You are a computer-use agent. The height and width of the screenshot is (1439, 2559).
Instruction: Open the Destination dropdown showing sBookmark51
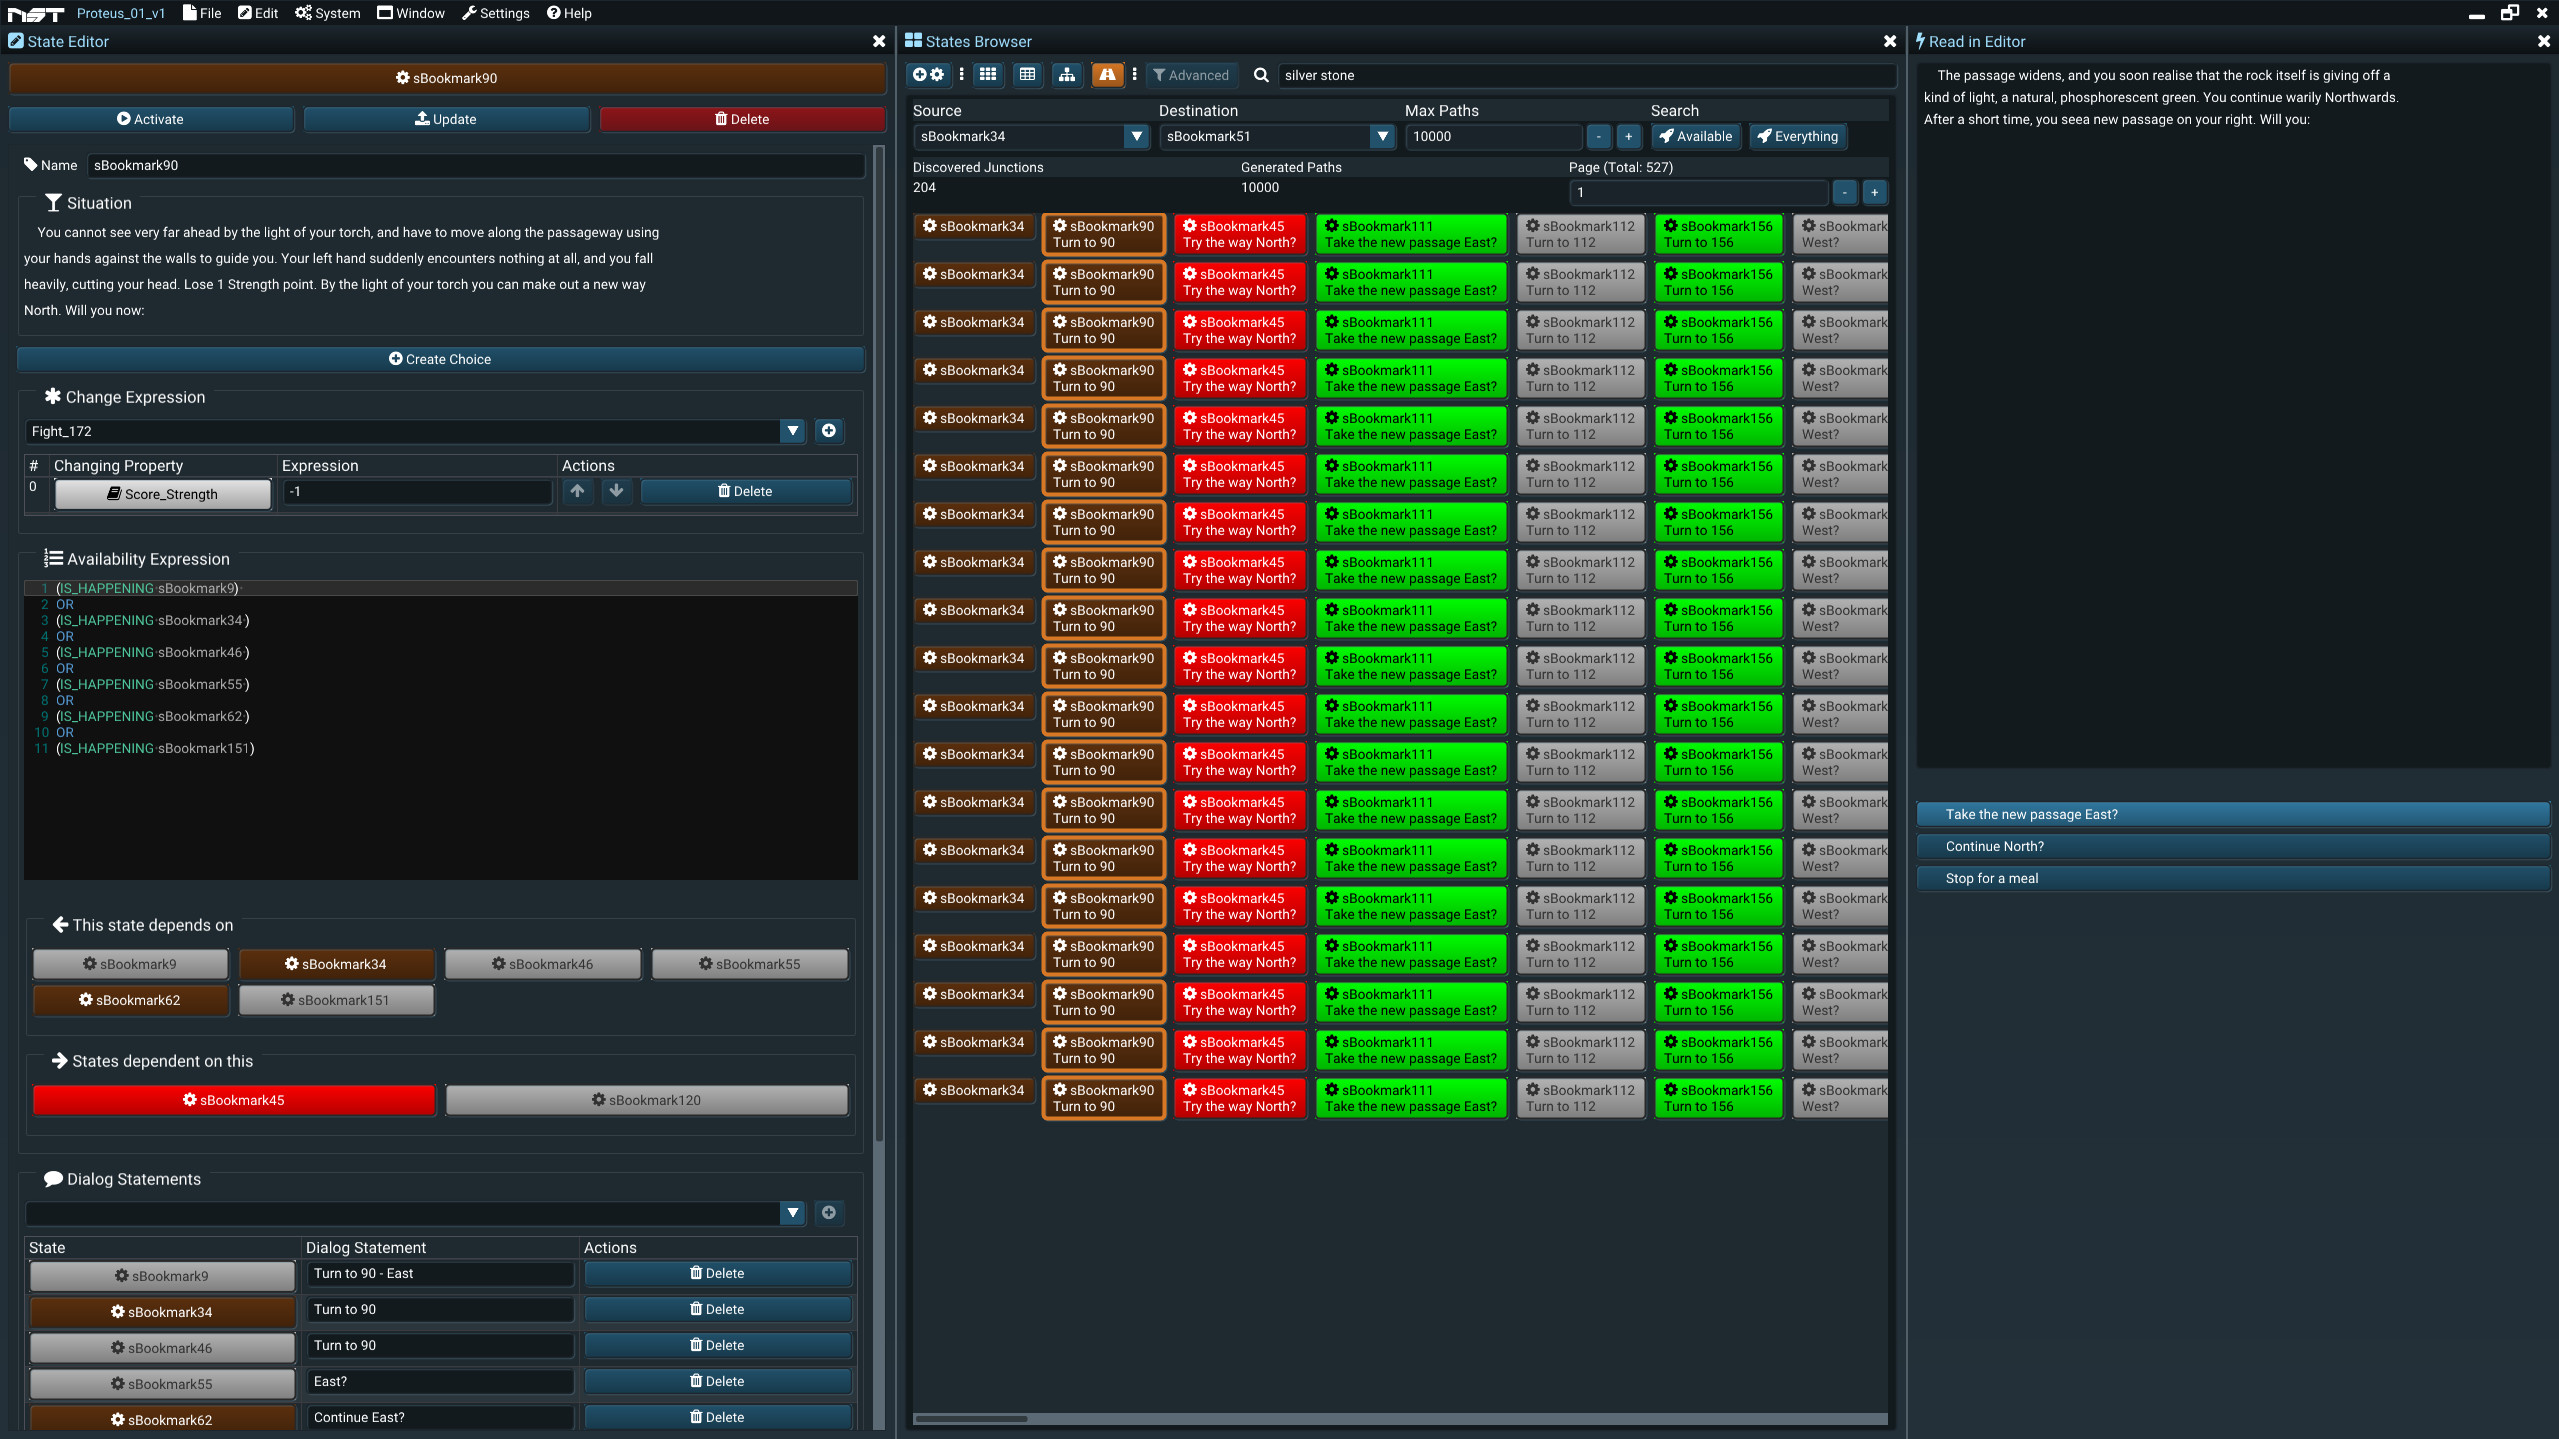click(1383, 137)
